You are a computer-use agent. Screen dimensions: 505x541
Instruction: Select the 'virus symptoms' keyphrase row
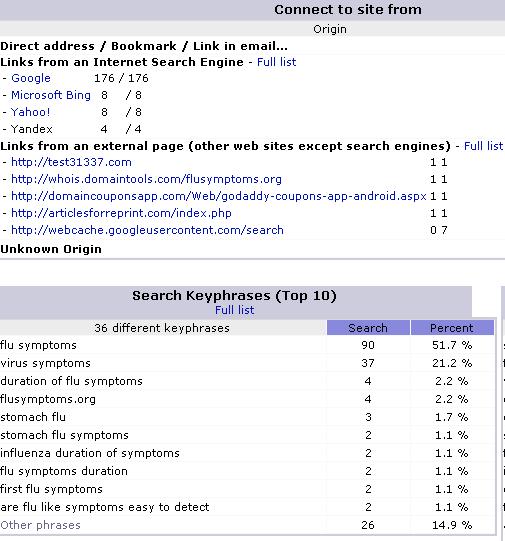click(x=248, y=363)
